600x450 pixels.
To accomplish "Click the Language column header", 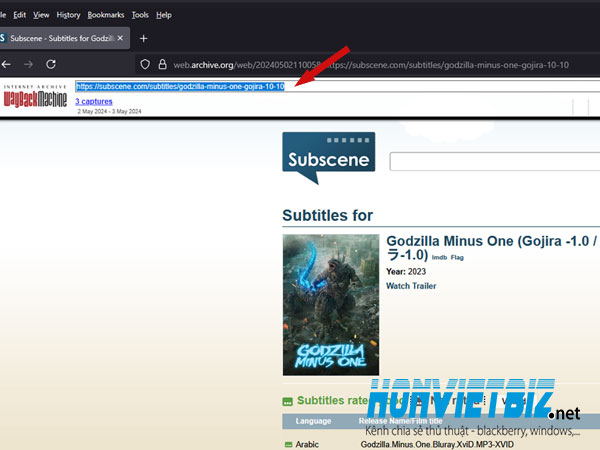I will tap(313, 421).
